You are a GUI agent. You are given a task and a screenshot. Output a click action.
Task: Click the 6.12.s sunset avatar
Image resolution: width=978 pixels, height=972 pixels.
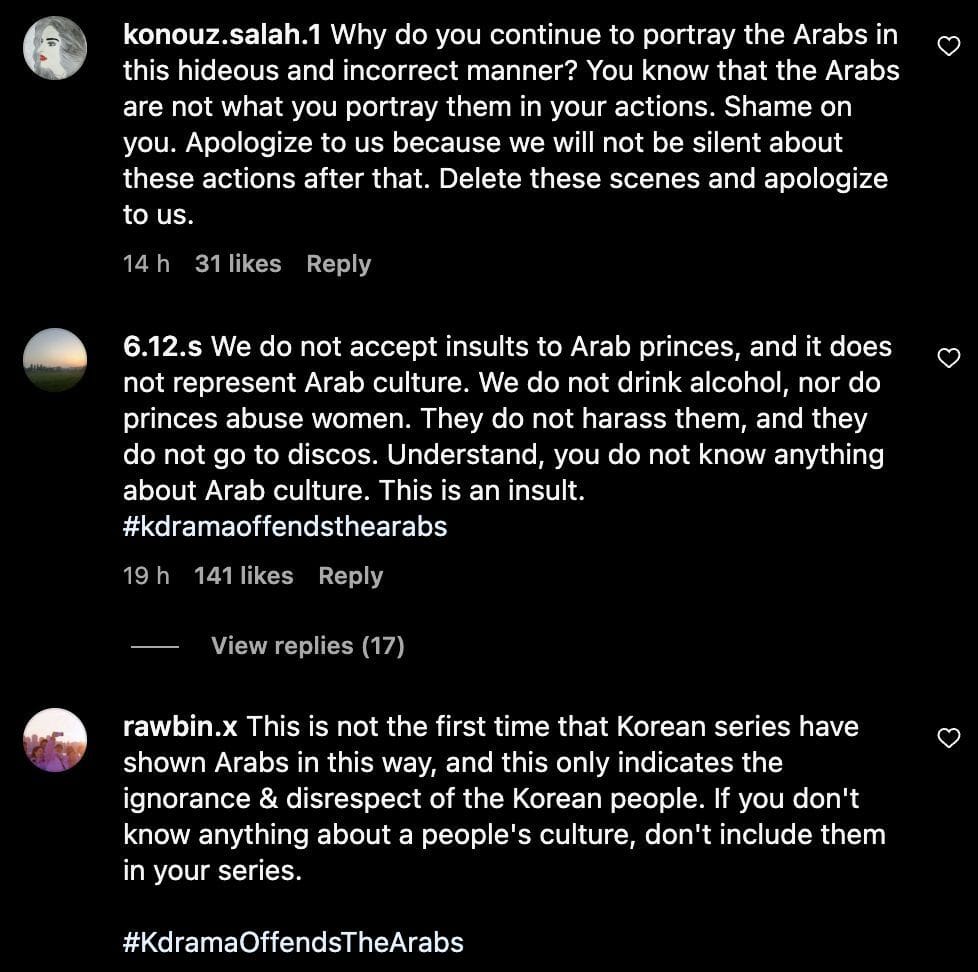[55, 360]
